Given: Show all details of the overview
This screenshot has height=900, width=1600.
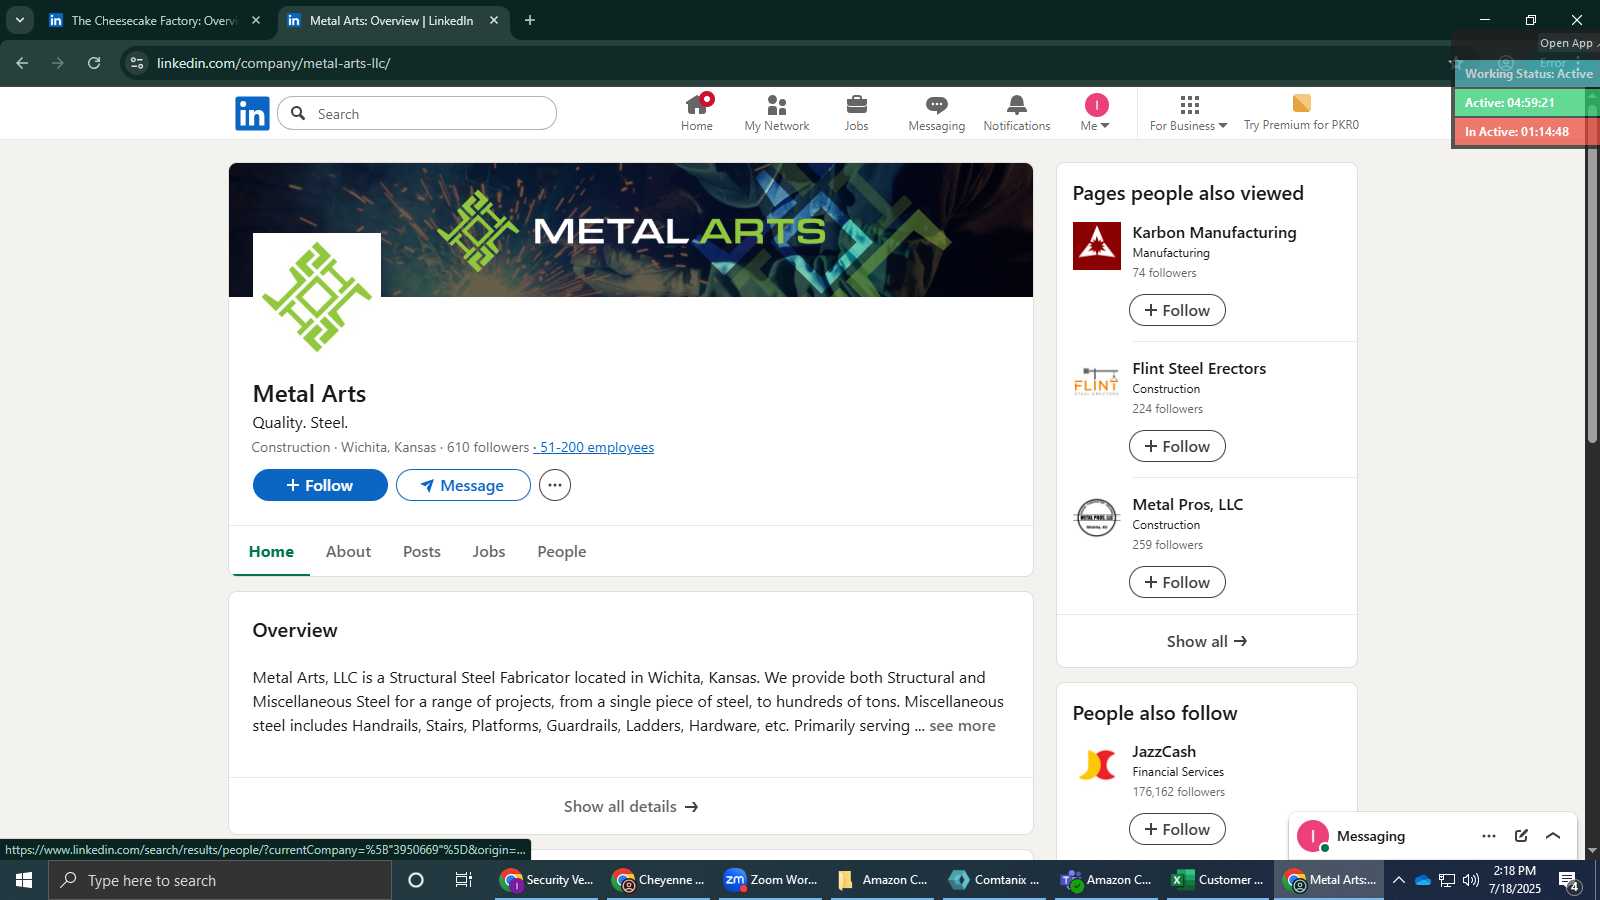Looking at the screenshot, I should (x=631, y=806).
